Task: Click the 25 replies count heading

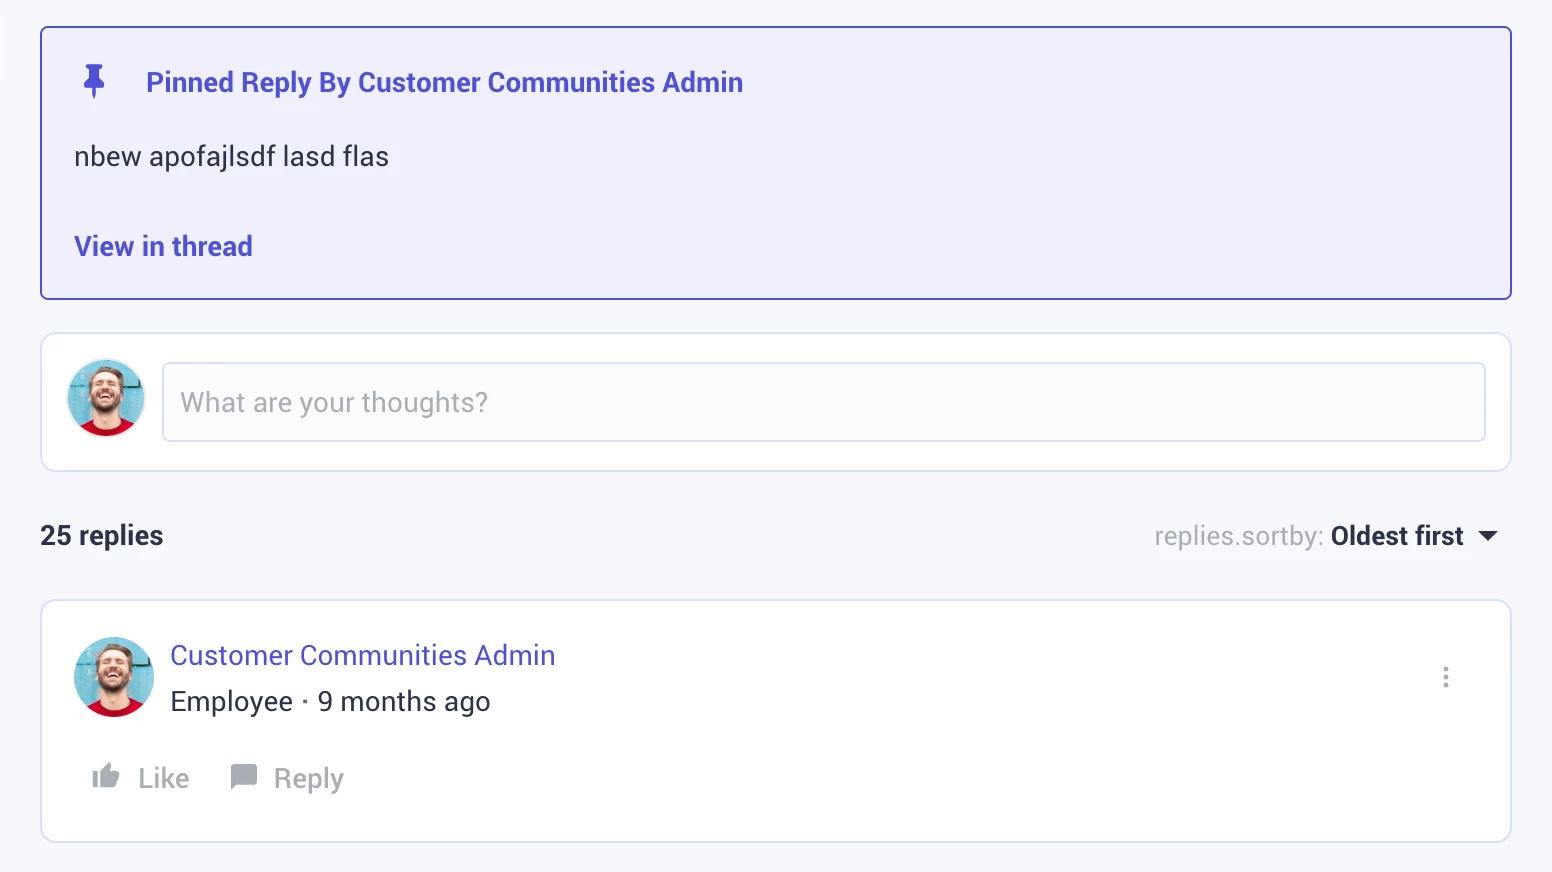Action: (102, 536)
